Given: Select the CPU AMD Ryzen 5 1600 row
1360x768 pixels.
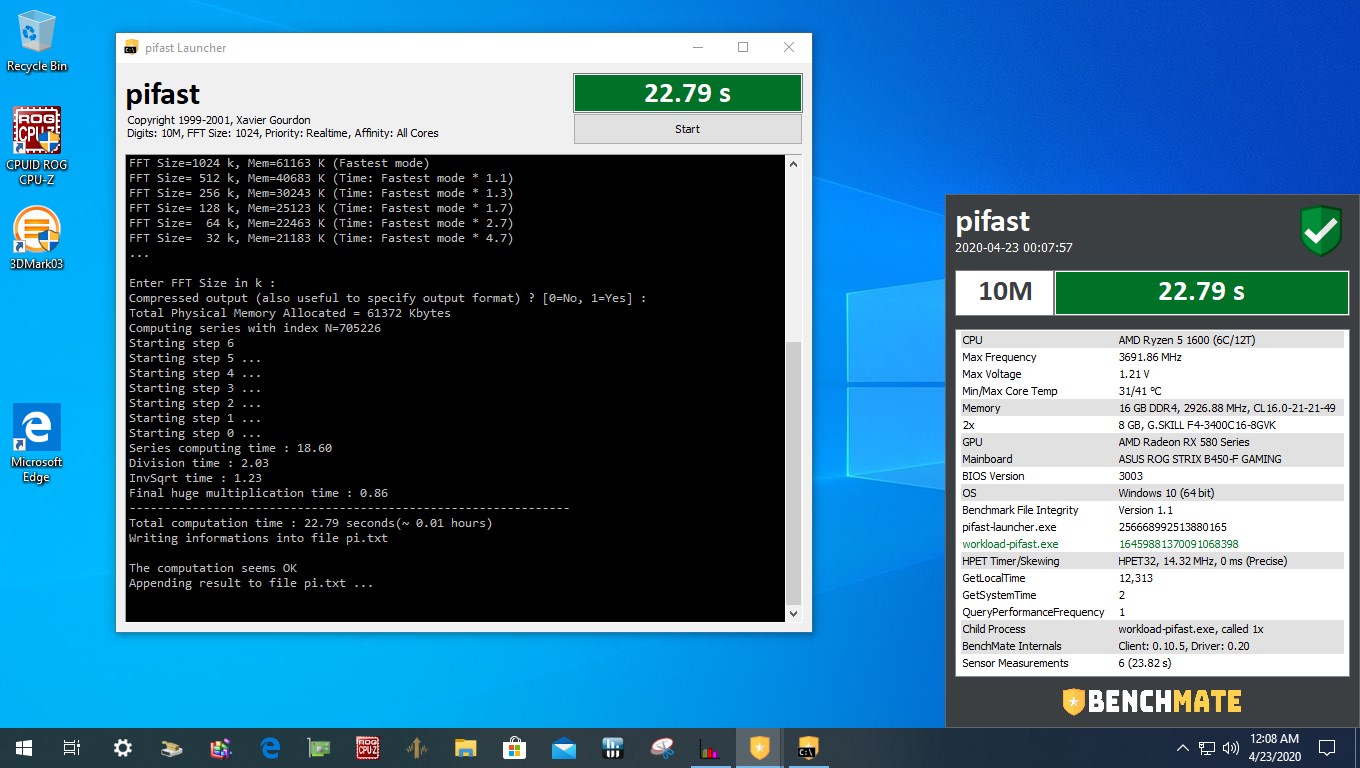Looking at the screenshot, I should pyautogui.click(x=1151, y=340).
